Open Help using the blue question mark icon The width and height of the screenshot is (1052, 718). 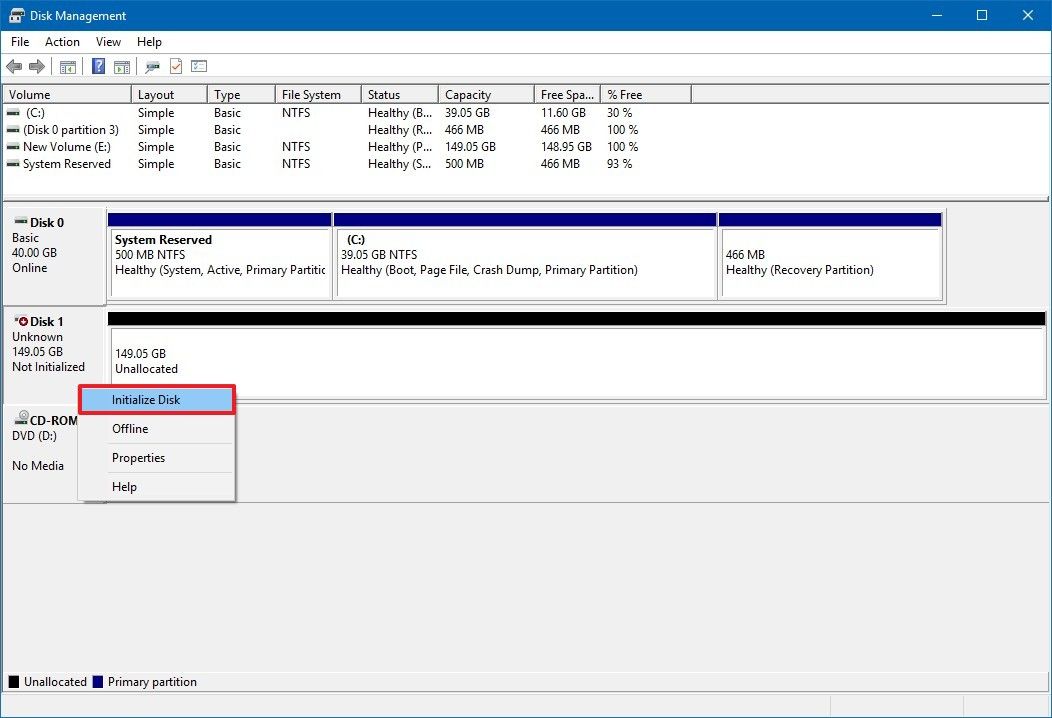[97, 66]
